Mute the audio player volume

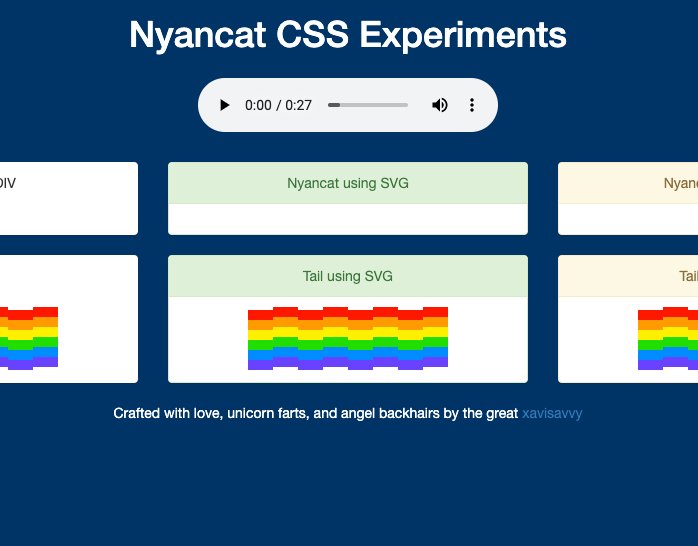[x=440, y=105]
